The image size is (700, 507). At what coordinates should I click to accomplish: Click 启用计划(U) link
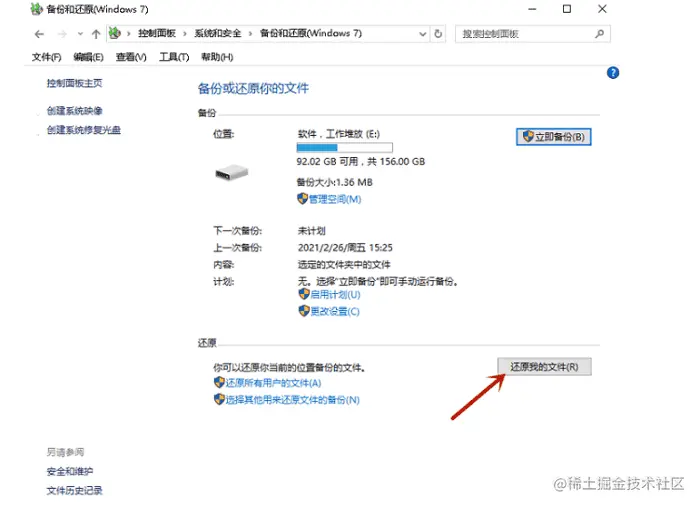[x=335, y=295]
